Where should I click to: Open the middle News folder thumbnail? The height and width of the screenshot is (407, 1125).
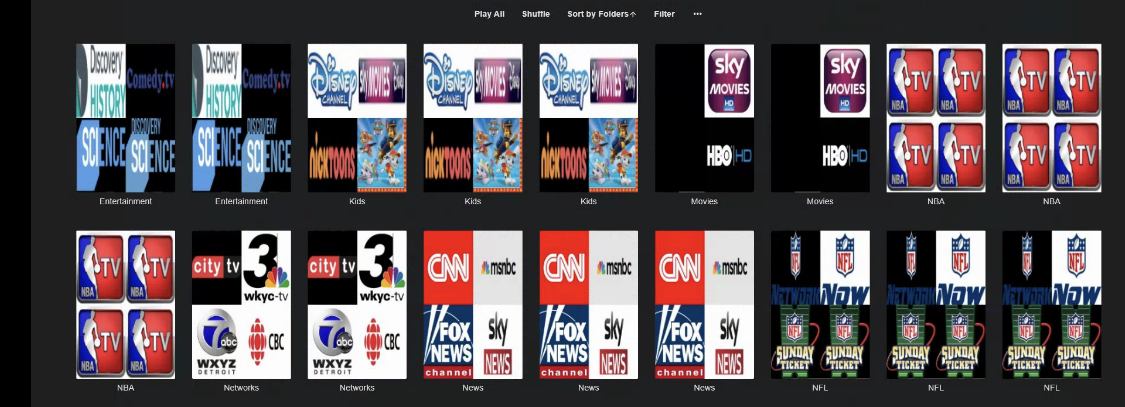pyautogui.click(x=588, y=304)
